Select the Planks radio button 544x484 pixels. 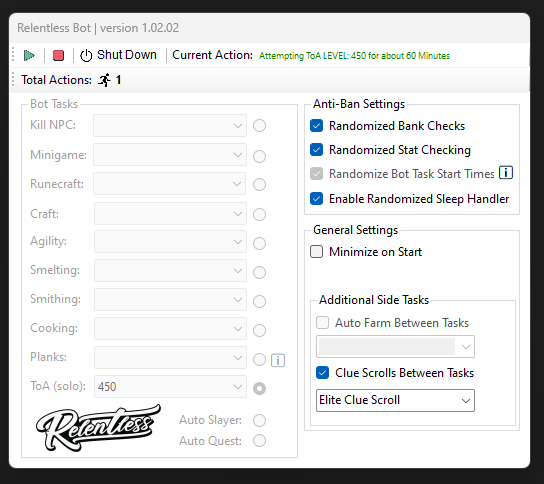(260, 359)
